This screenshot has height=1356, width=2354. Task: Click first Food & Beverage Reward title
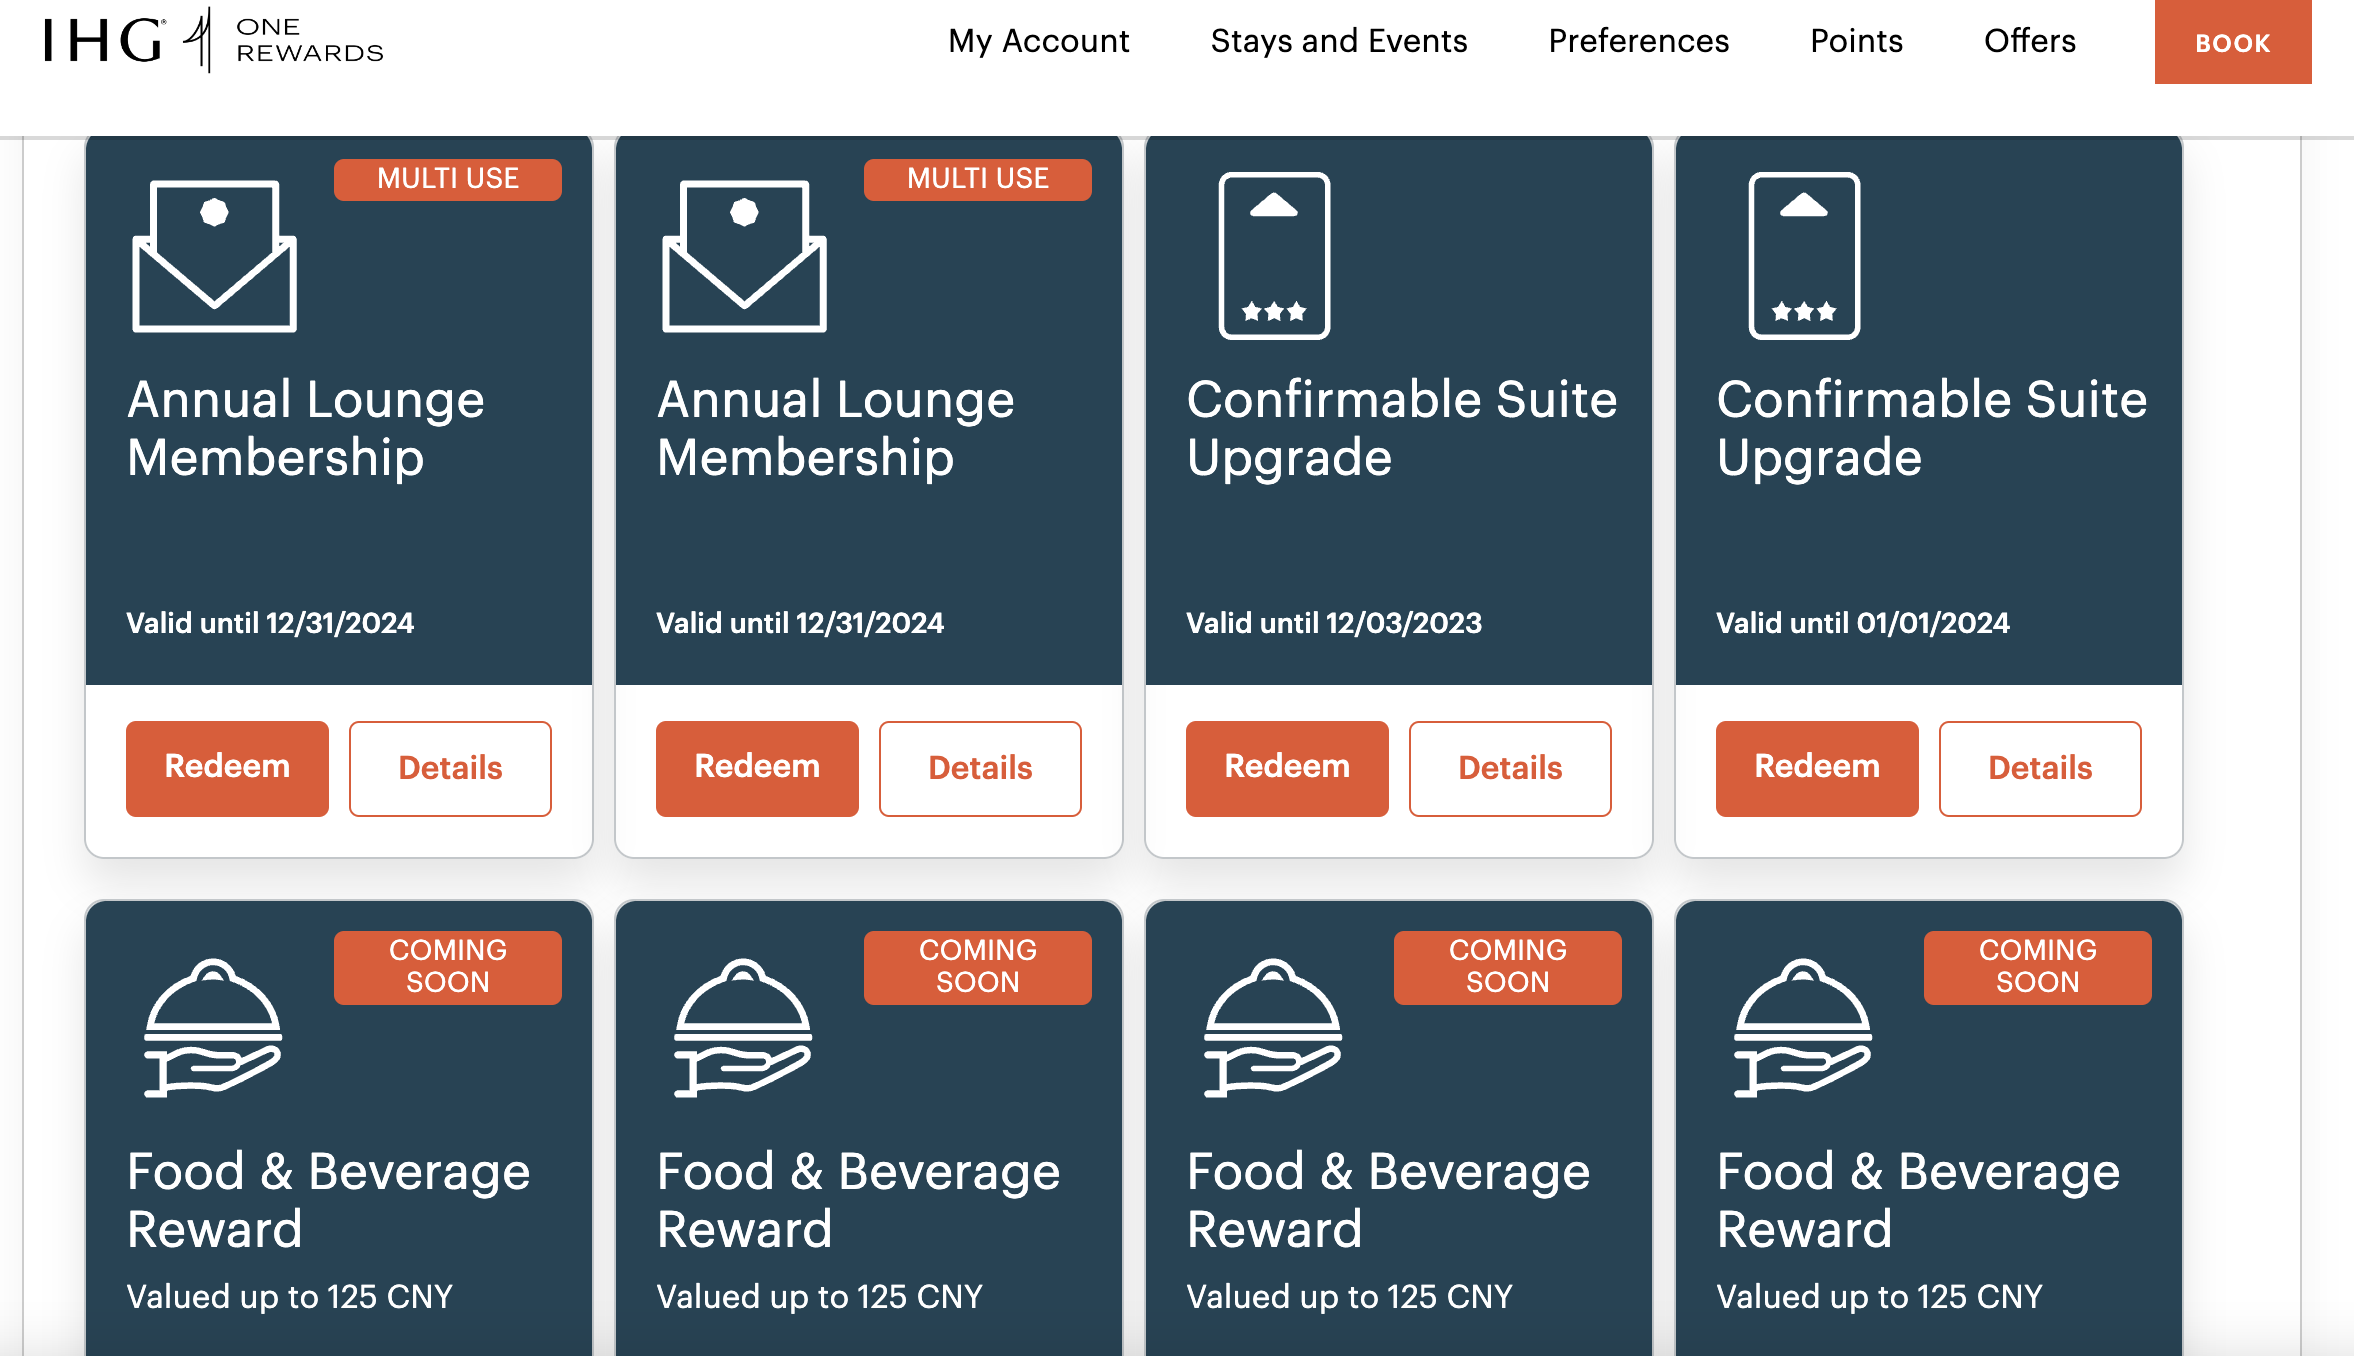click(328, 1200)
